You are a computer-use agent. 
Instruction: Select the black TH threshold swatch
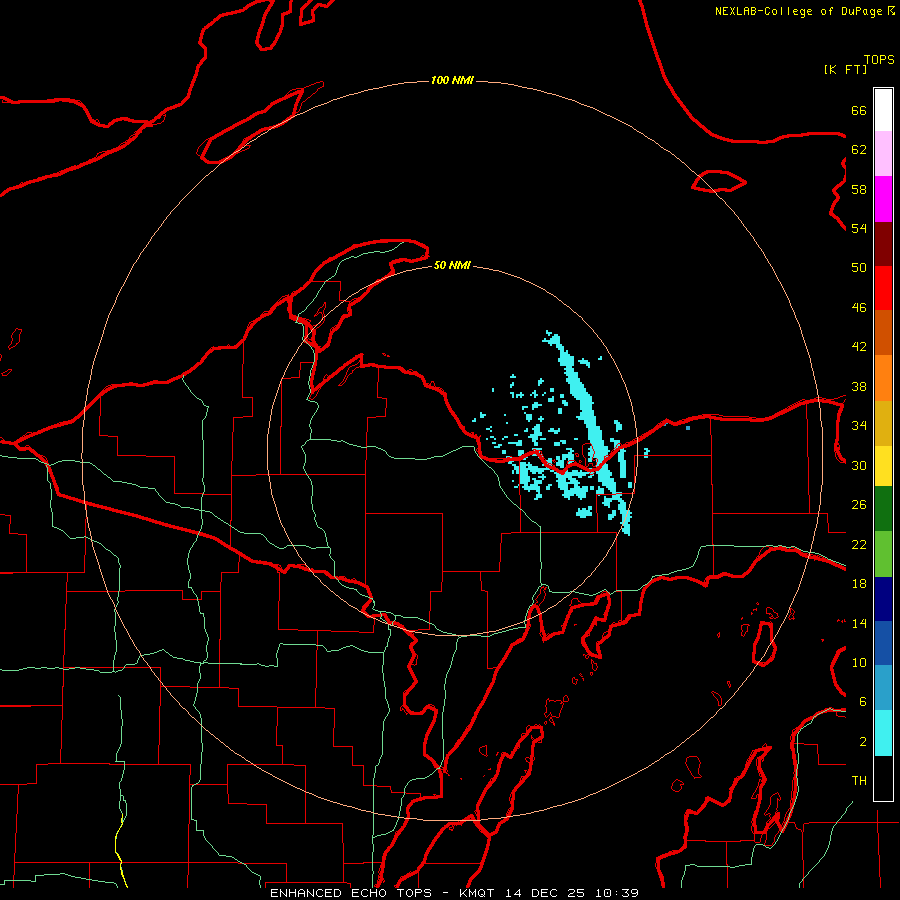pyautogui.click(x=883, y=778)
